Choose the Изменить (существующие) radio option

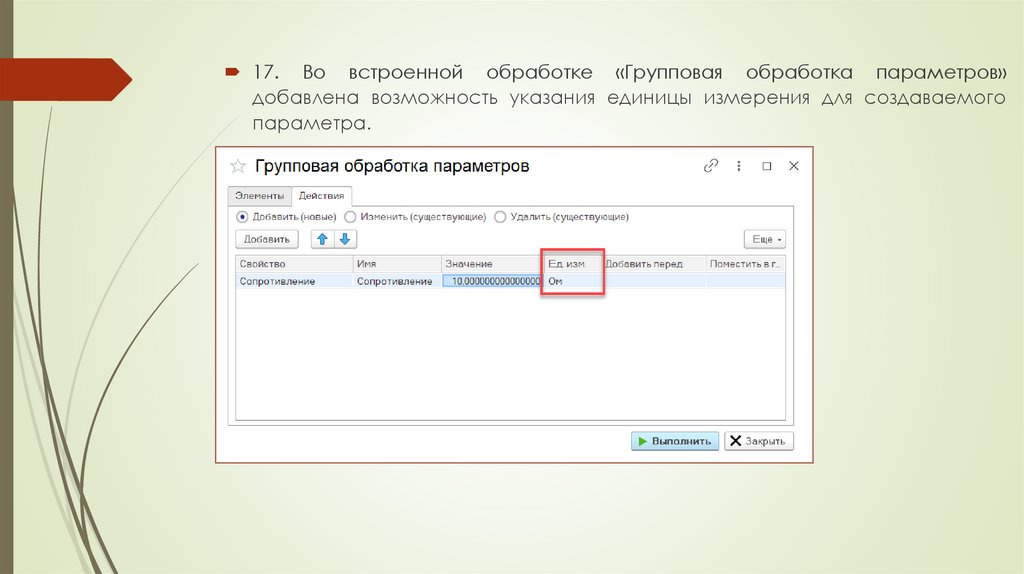coord(350,216)
